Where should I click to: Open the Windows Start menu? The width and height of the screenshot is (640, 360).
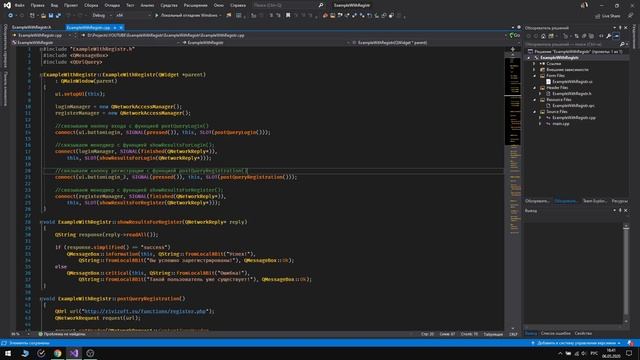pos(8,353)
